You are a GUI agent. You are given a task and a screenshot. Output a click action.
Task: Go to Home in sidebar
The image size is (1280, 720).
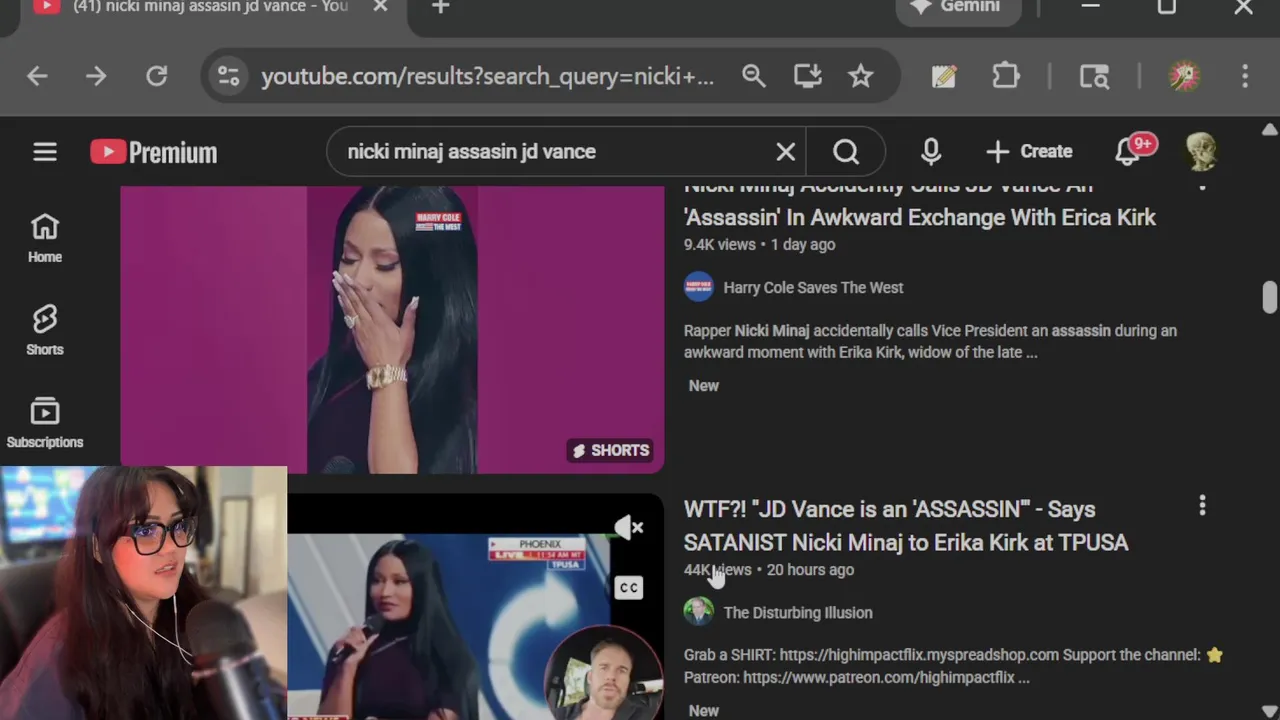coord(45,238)
